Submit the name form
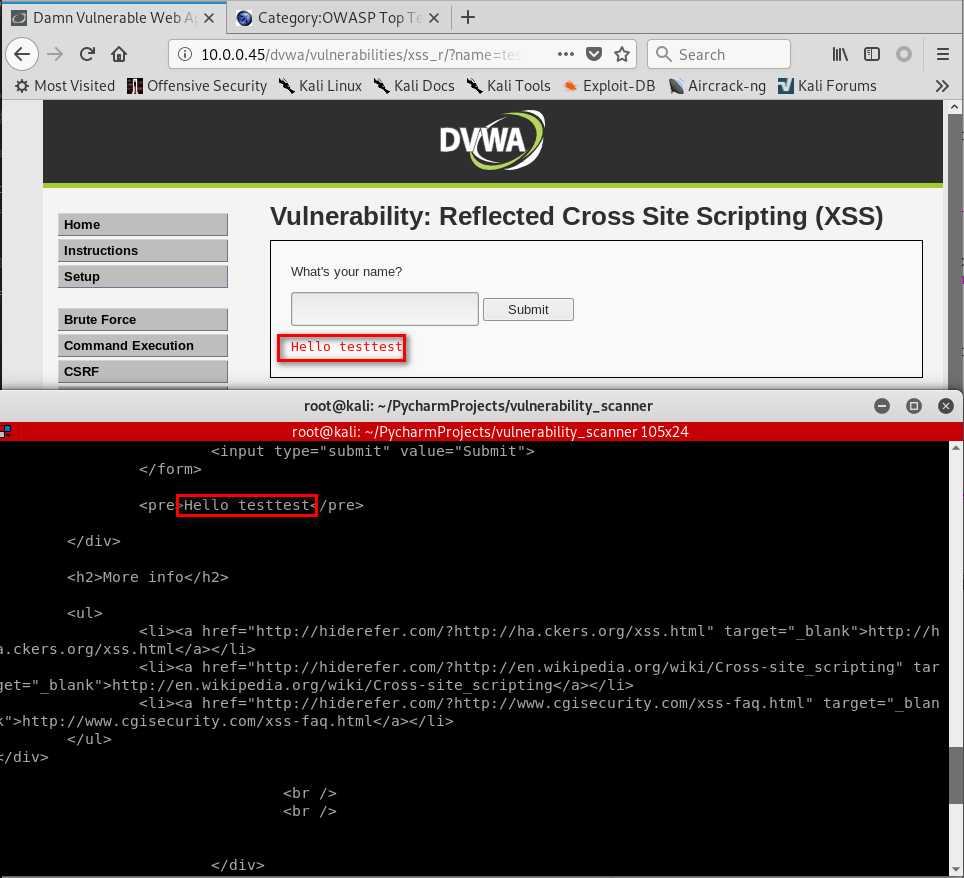Screen dimensions: 964x878 point(528,309)
